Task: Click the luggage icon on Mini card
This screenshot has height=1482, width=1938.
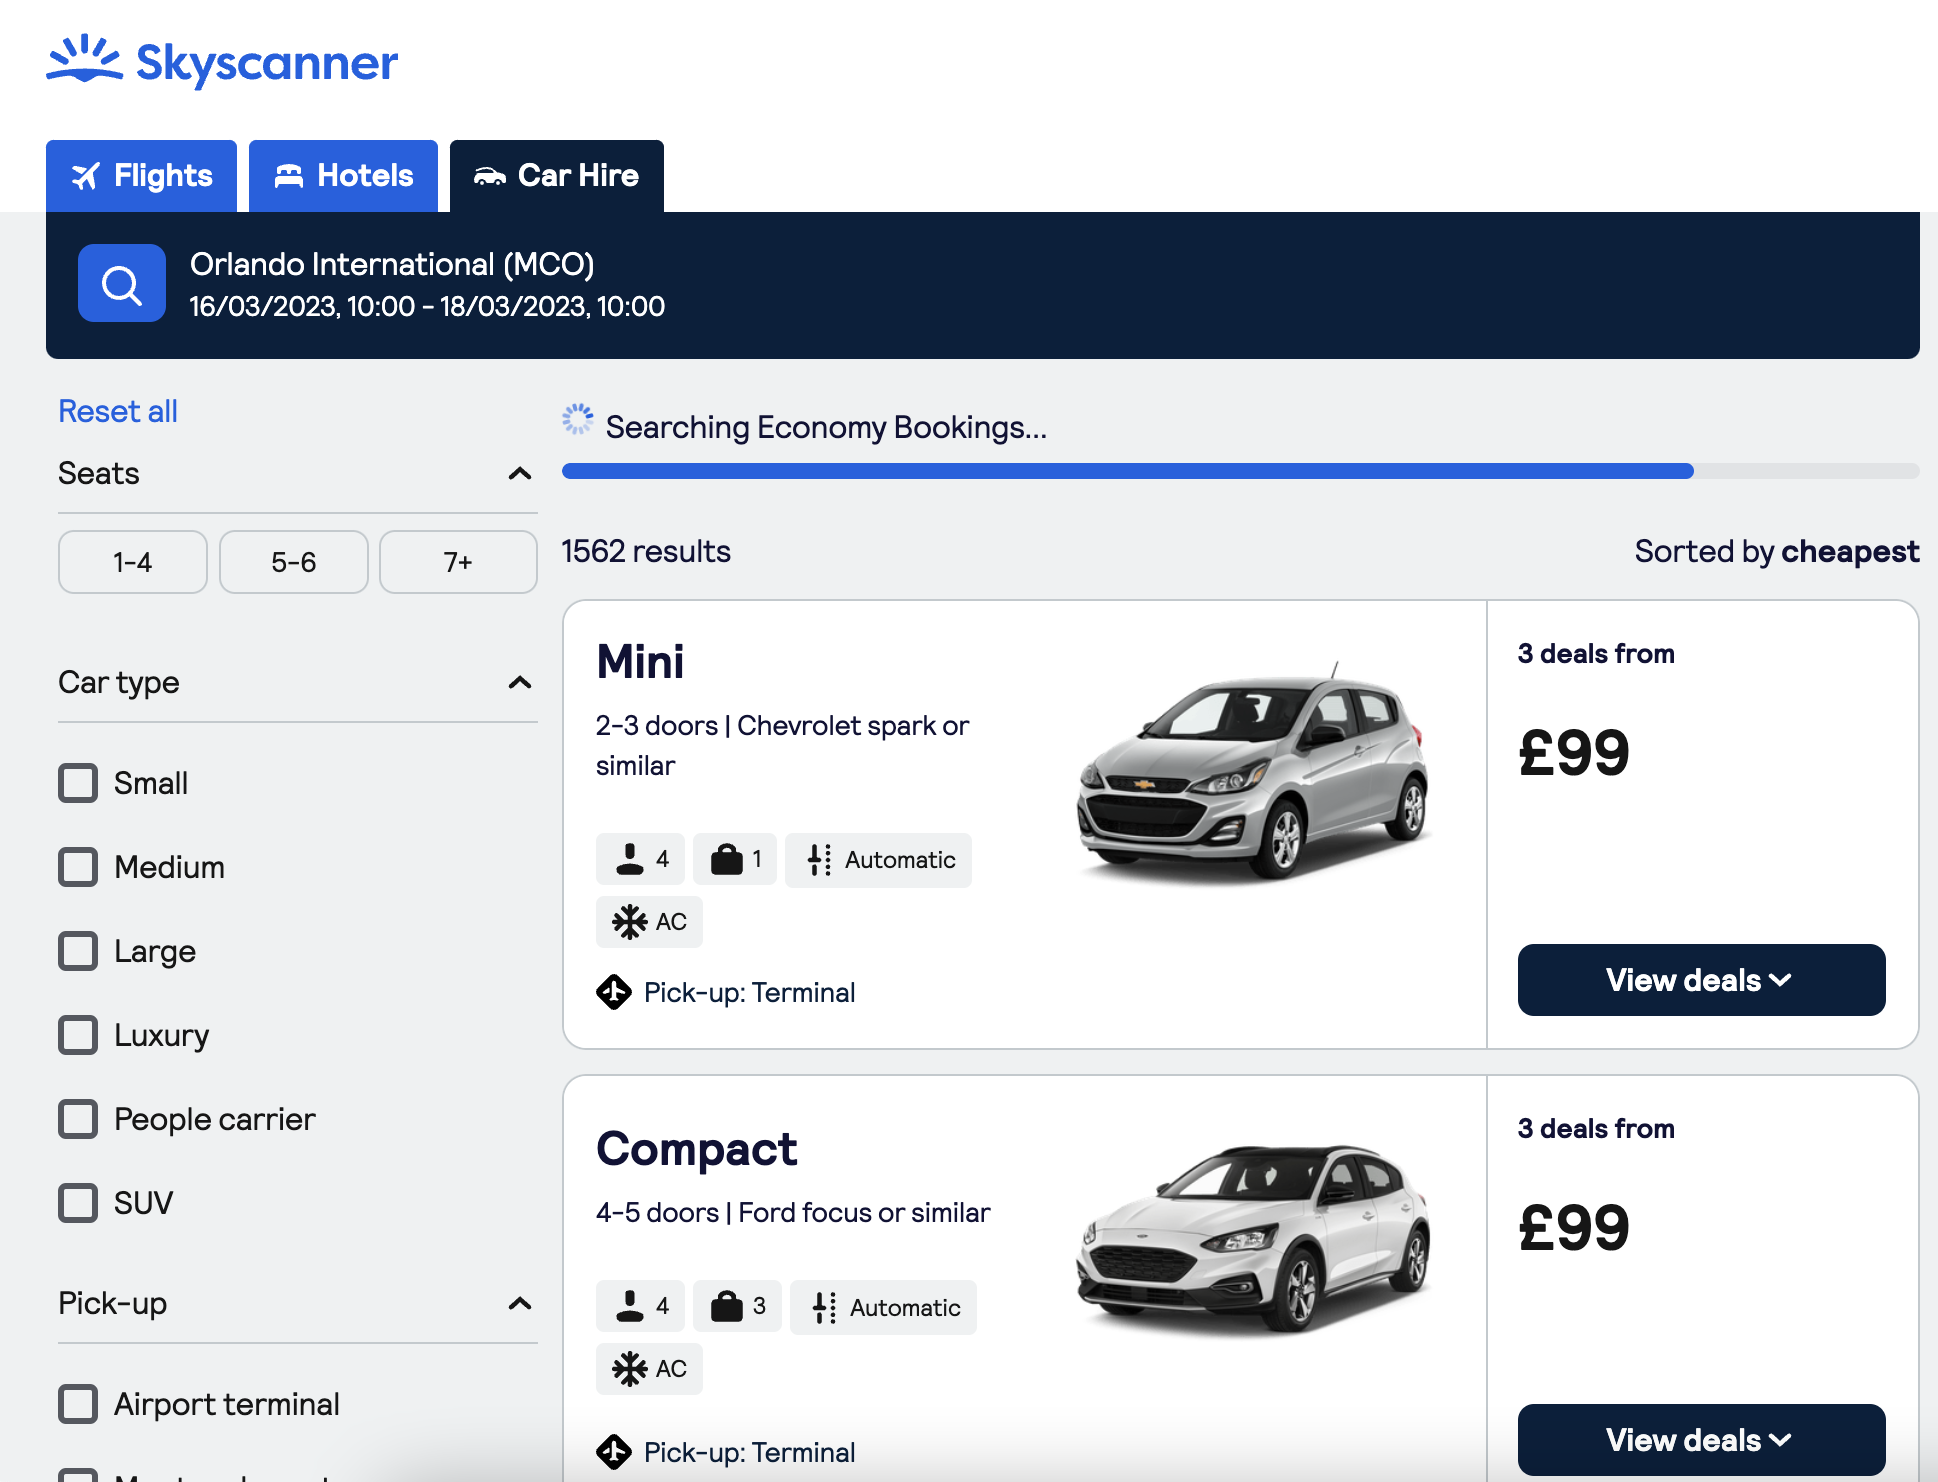Action: pos(727,859)
